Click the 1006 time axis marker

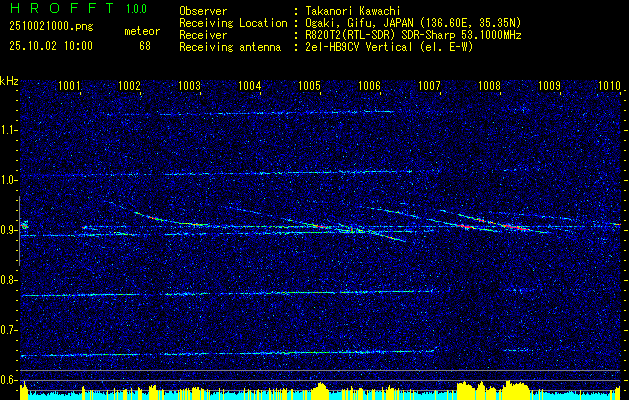pos(369,85)
